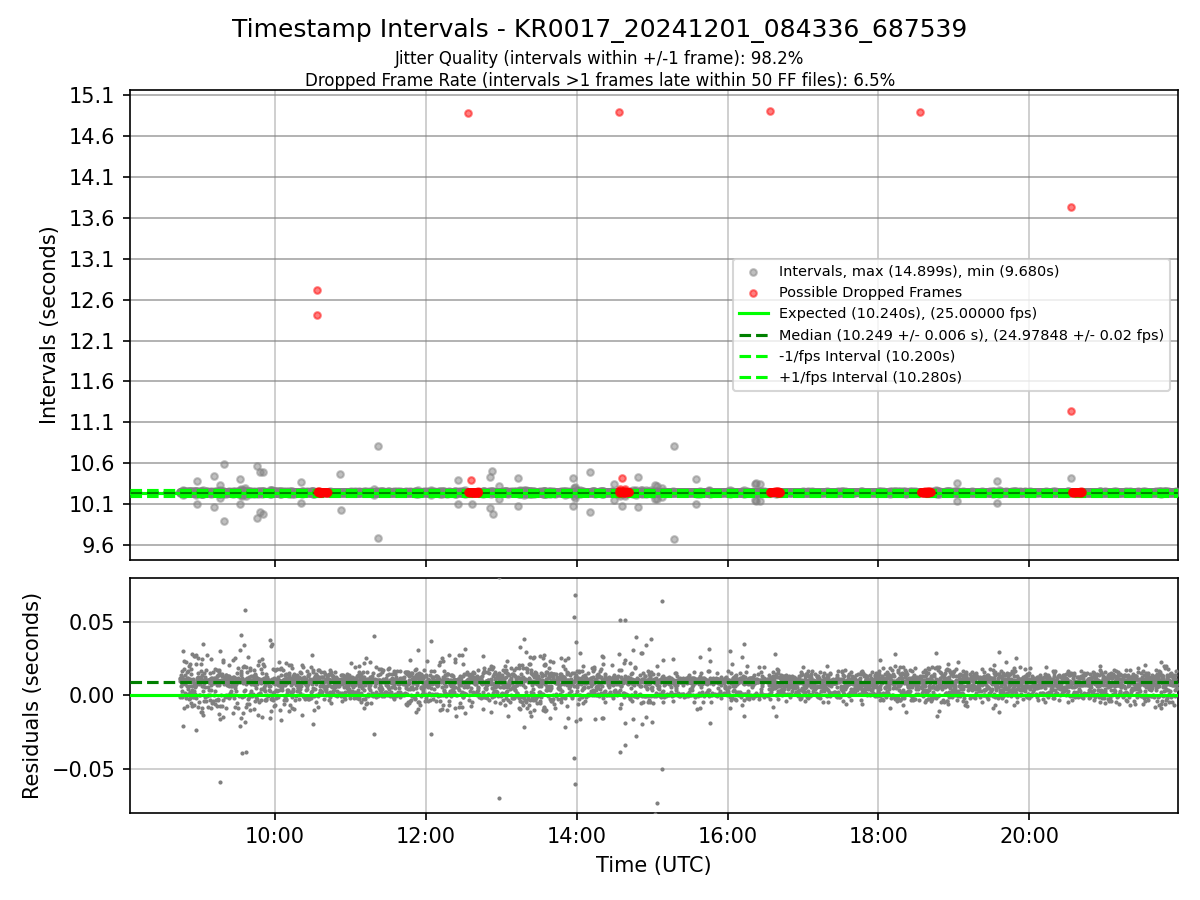The image size is (1200, 900).
Task: Click the red cluster on the median line near 16:40
Action: [x=775, y=492]
